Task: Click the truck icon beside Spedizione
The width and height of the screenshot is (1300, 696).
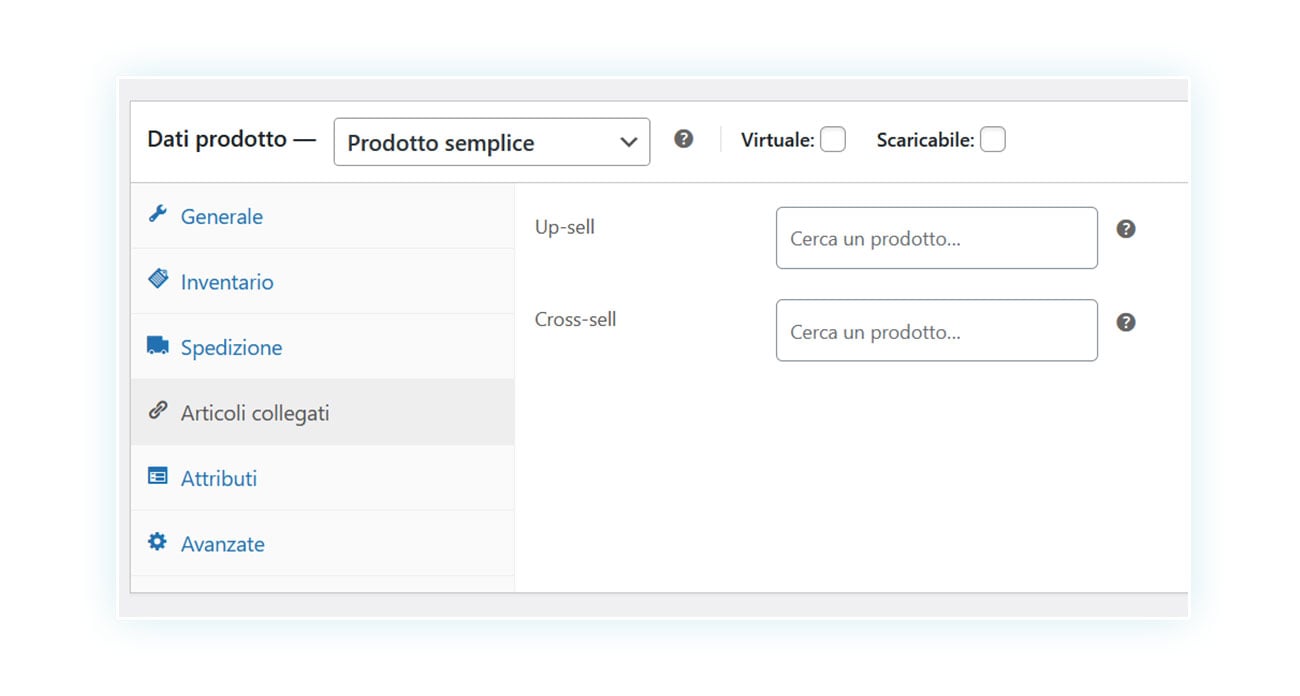Action: point(158,345)
